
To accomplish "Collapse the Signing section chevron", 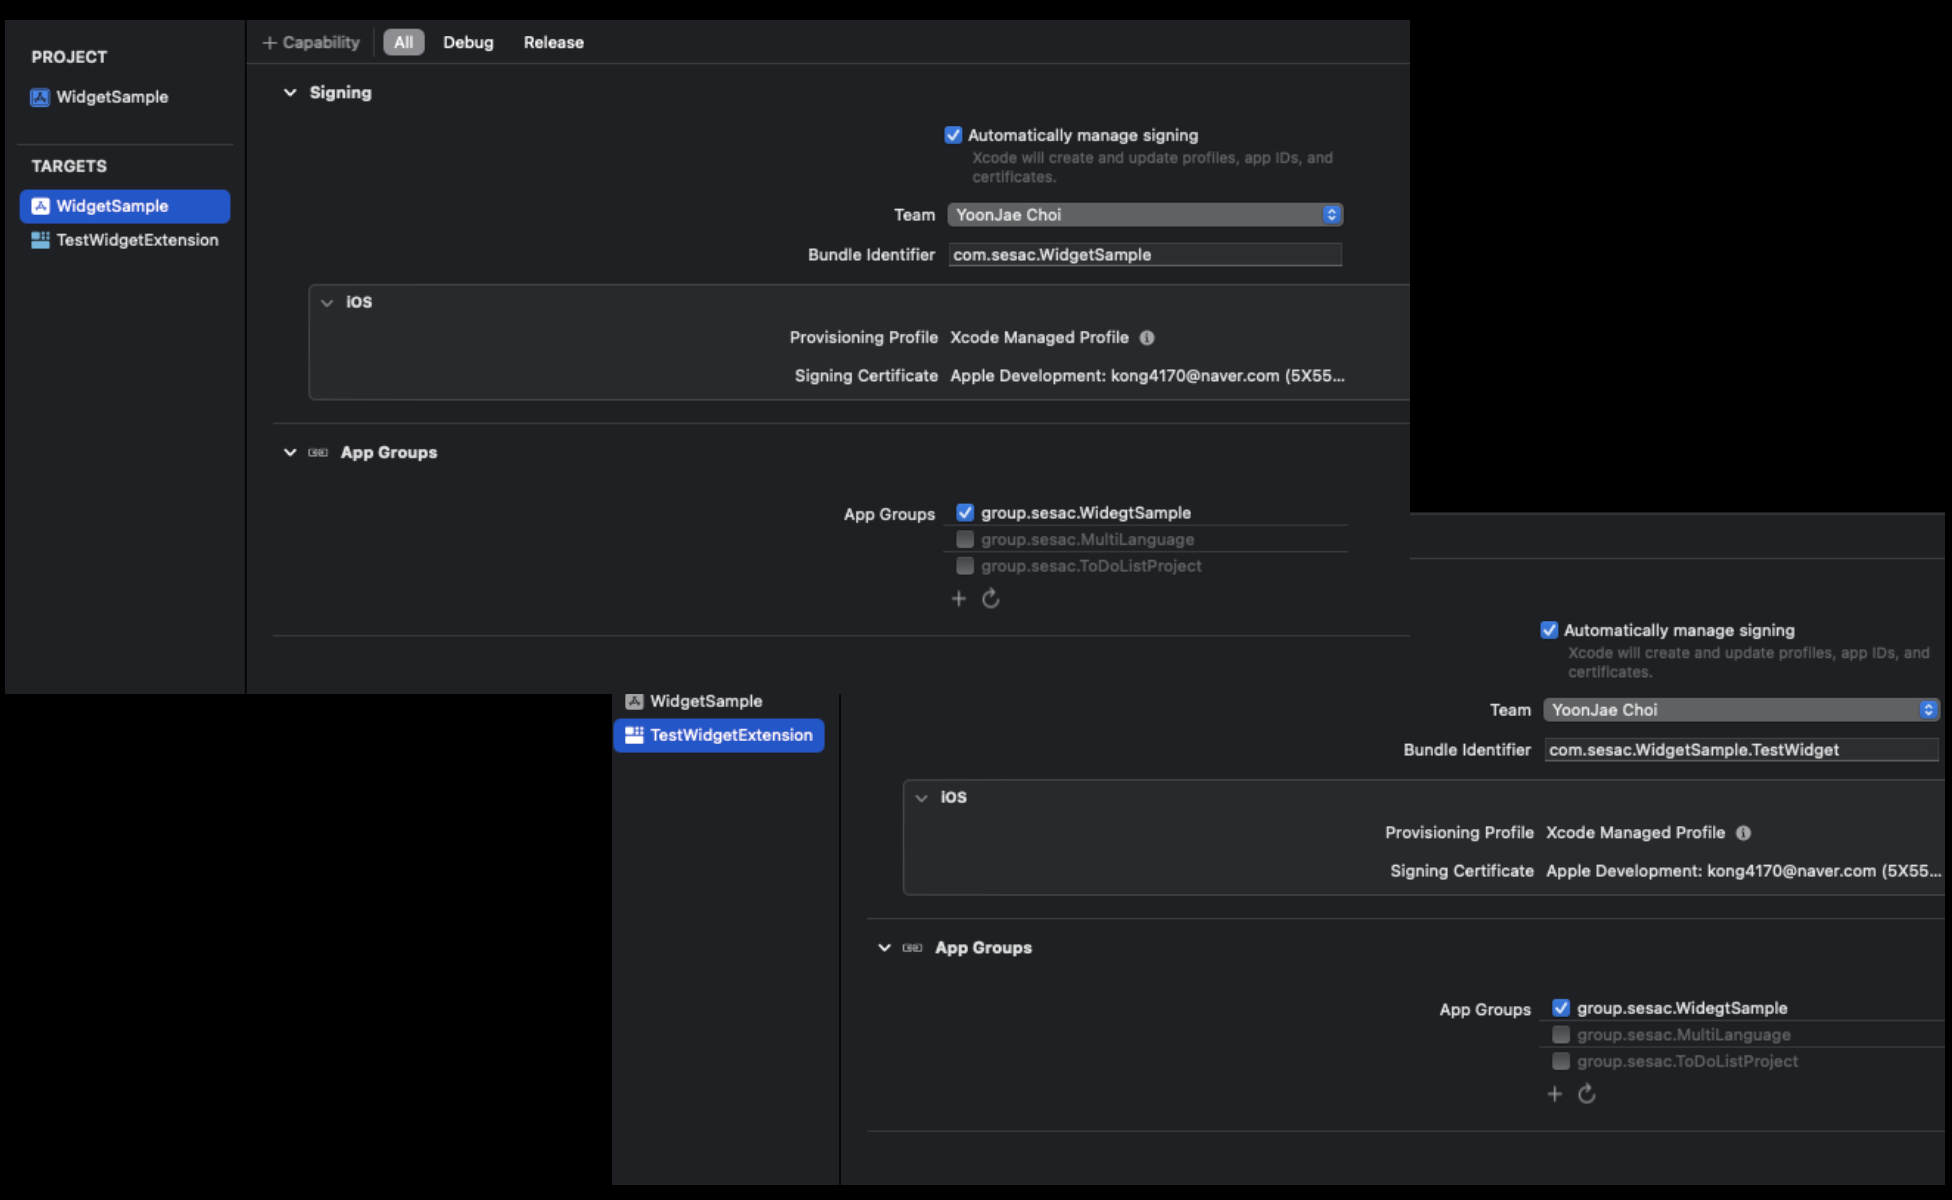I will coord(290,93).
